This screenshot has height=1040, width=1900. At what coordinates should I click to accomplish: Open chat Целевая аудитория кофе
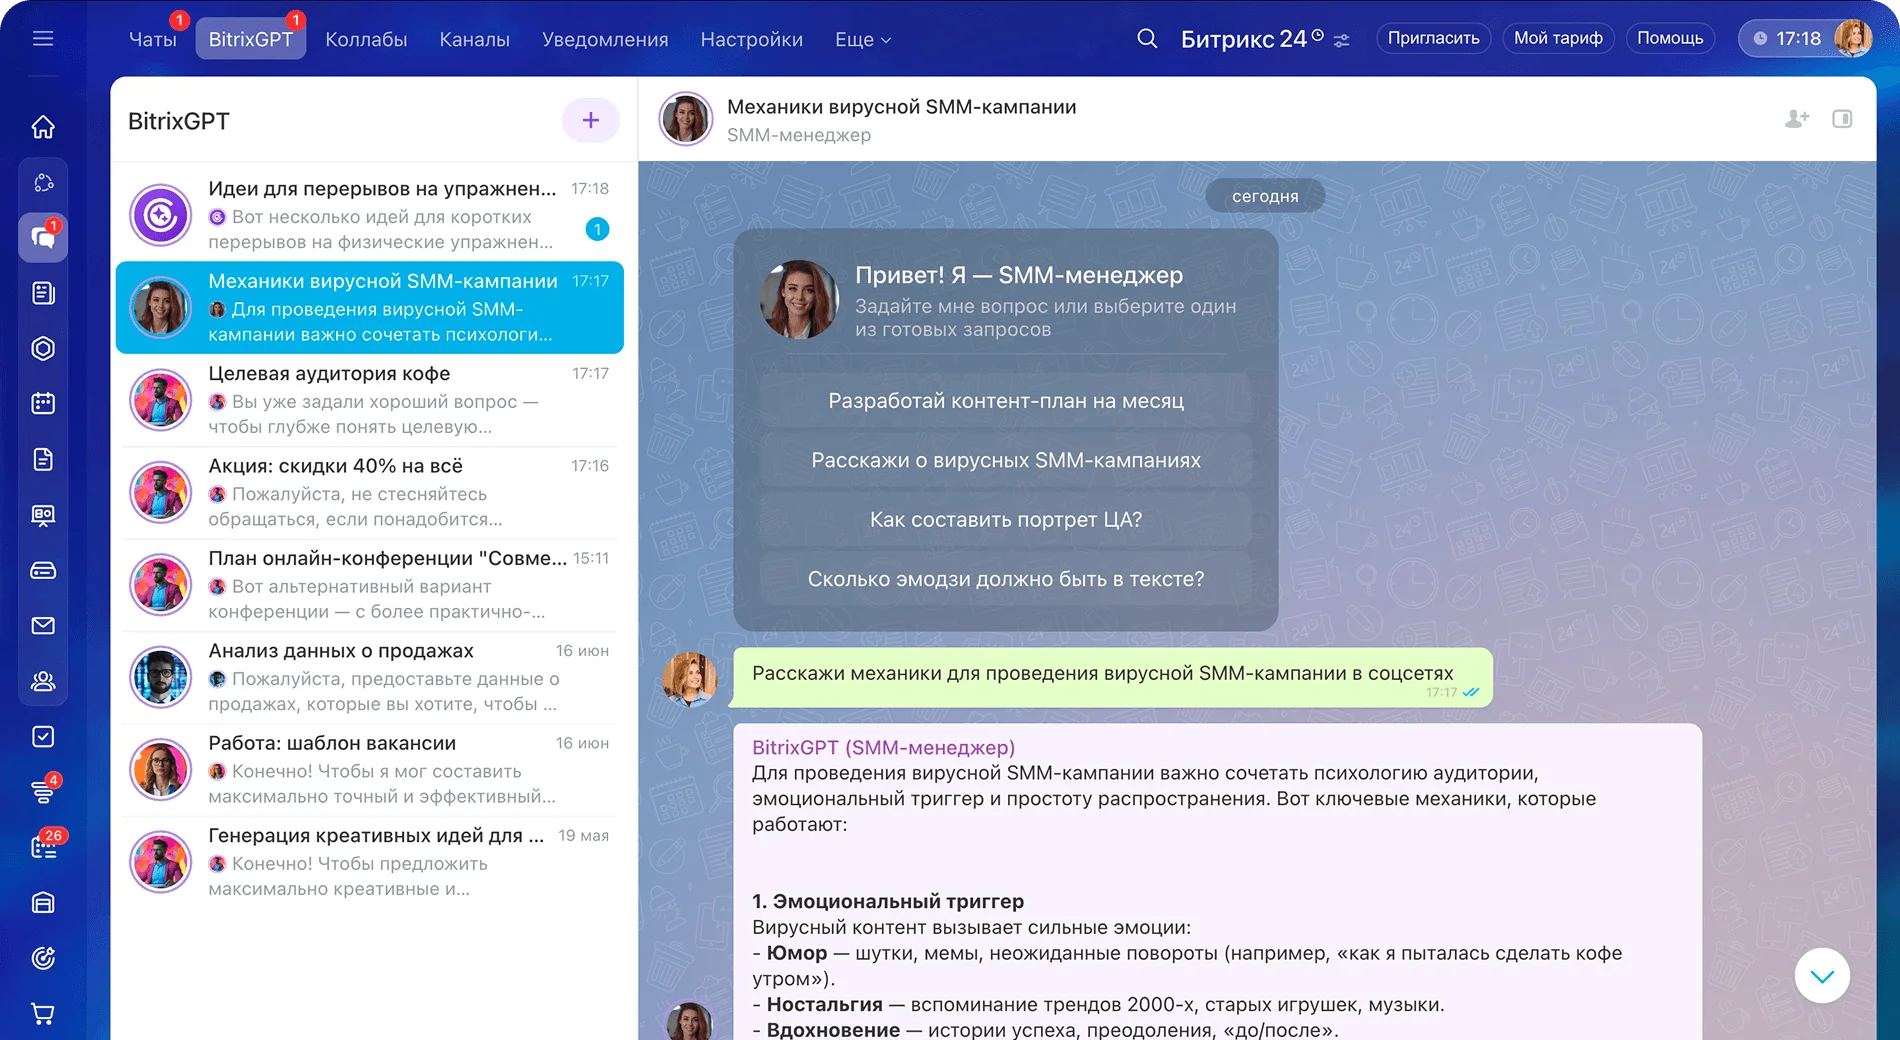[x=370, y=400]
